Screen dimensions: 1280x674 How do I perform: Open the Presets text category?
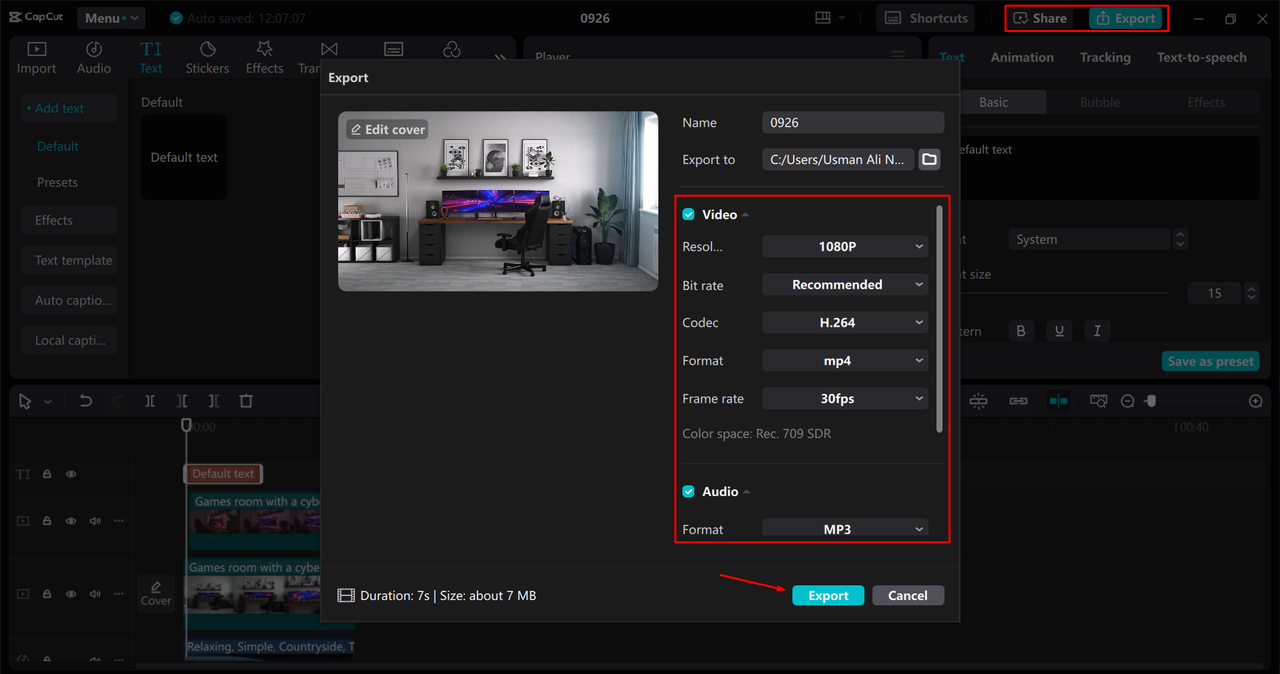[x=58, y=183]
